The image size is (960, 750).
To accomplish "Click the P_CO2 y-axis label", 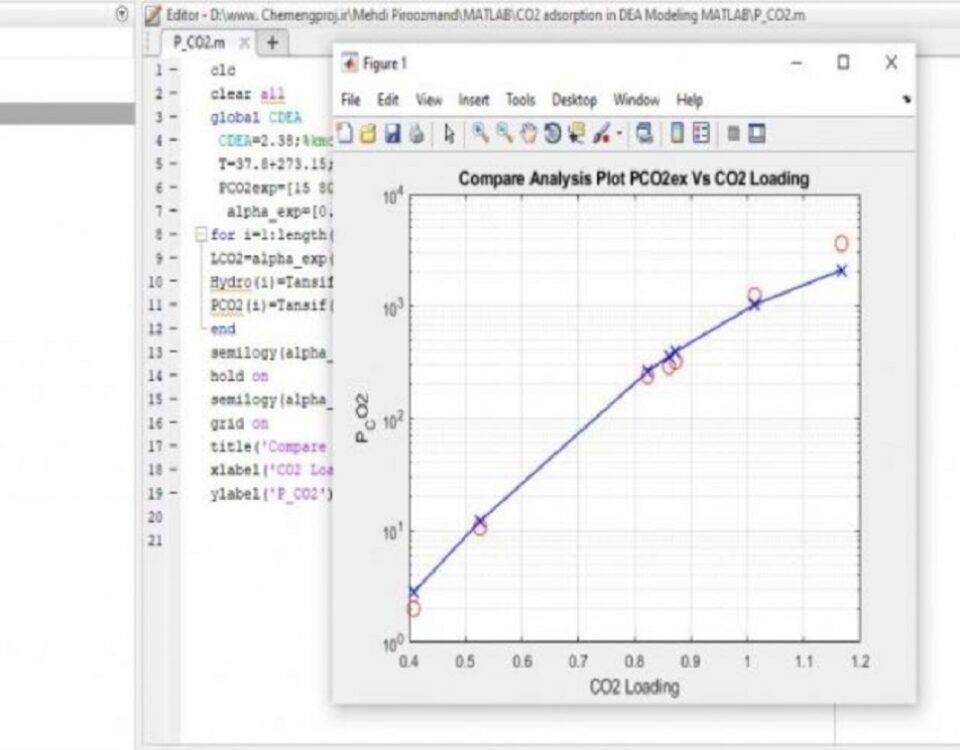I will pos(362,418).
